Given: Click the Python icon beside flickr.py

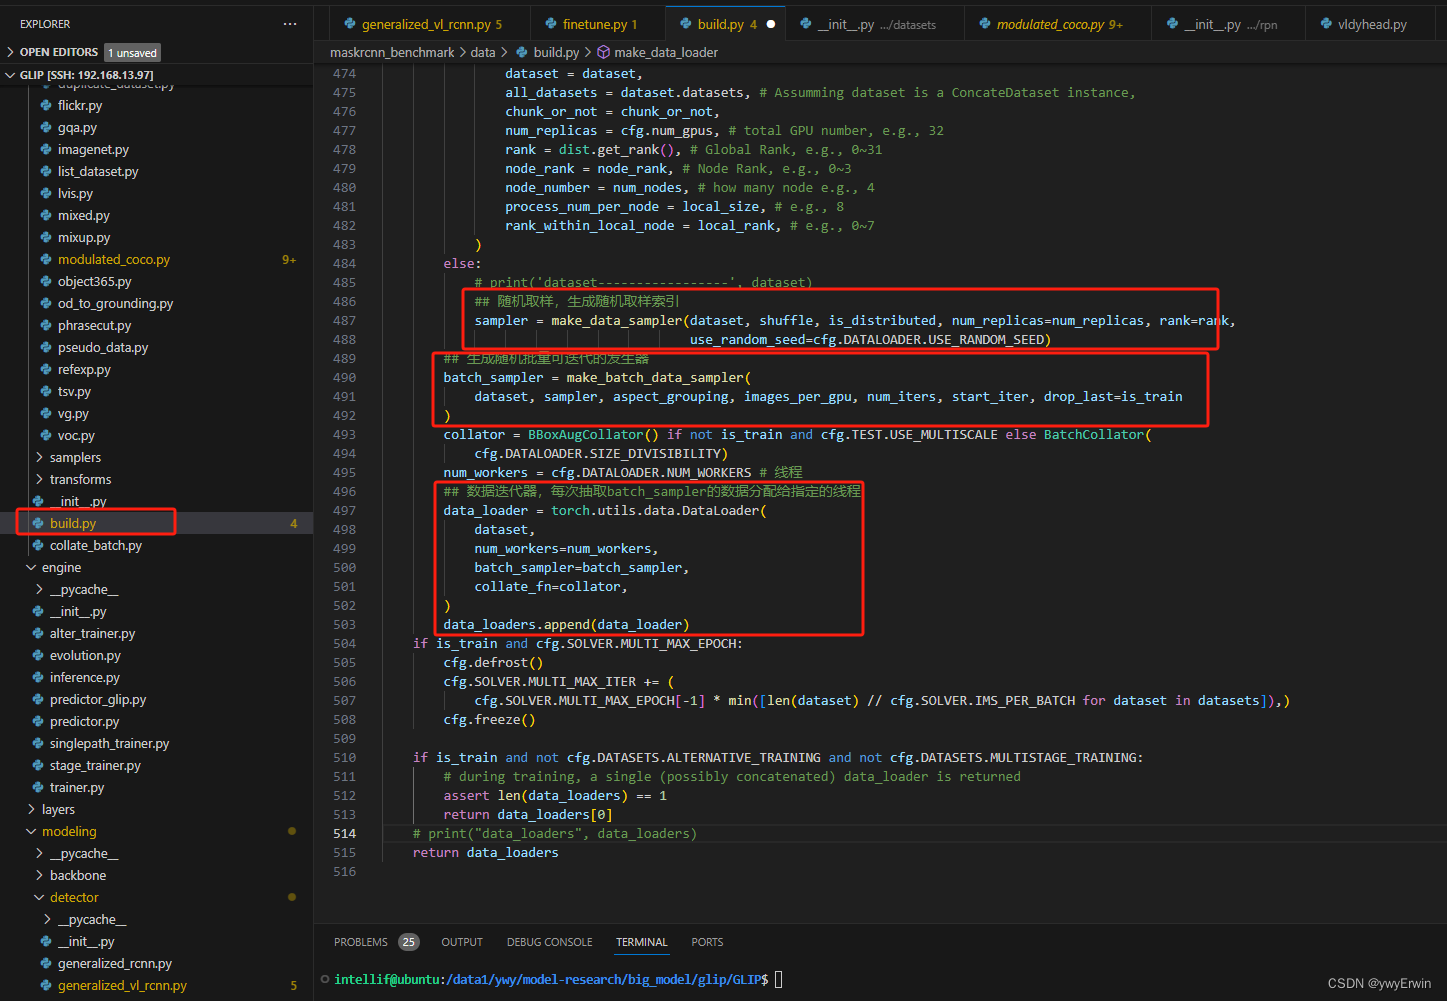Looking at the screenshot, I should tap(46, 105).
